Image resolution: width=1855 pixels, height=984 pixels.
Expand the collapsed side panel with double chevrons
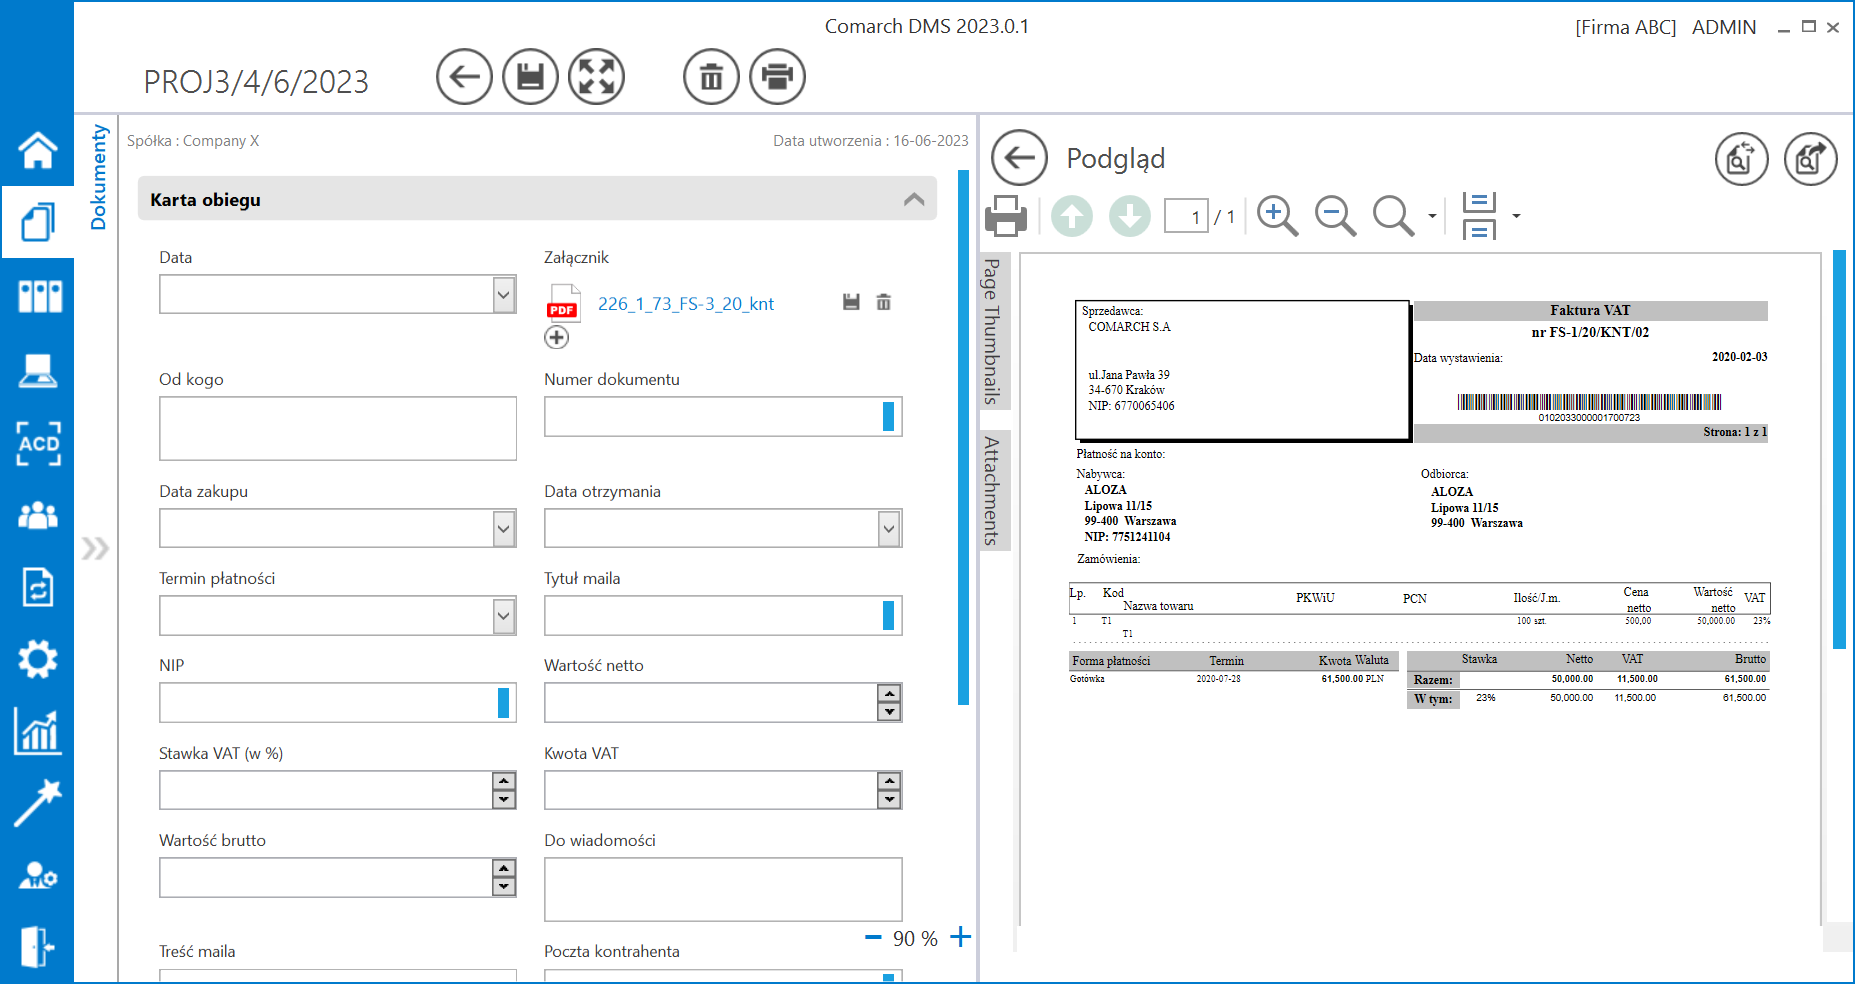95,548
